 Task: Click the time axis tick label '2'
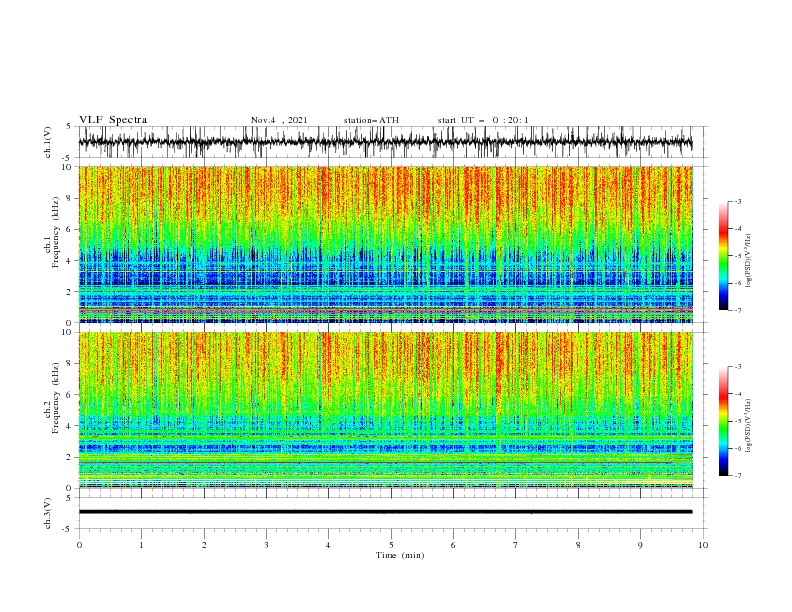204,545
